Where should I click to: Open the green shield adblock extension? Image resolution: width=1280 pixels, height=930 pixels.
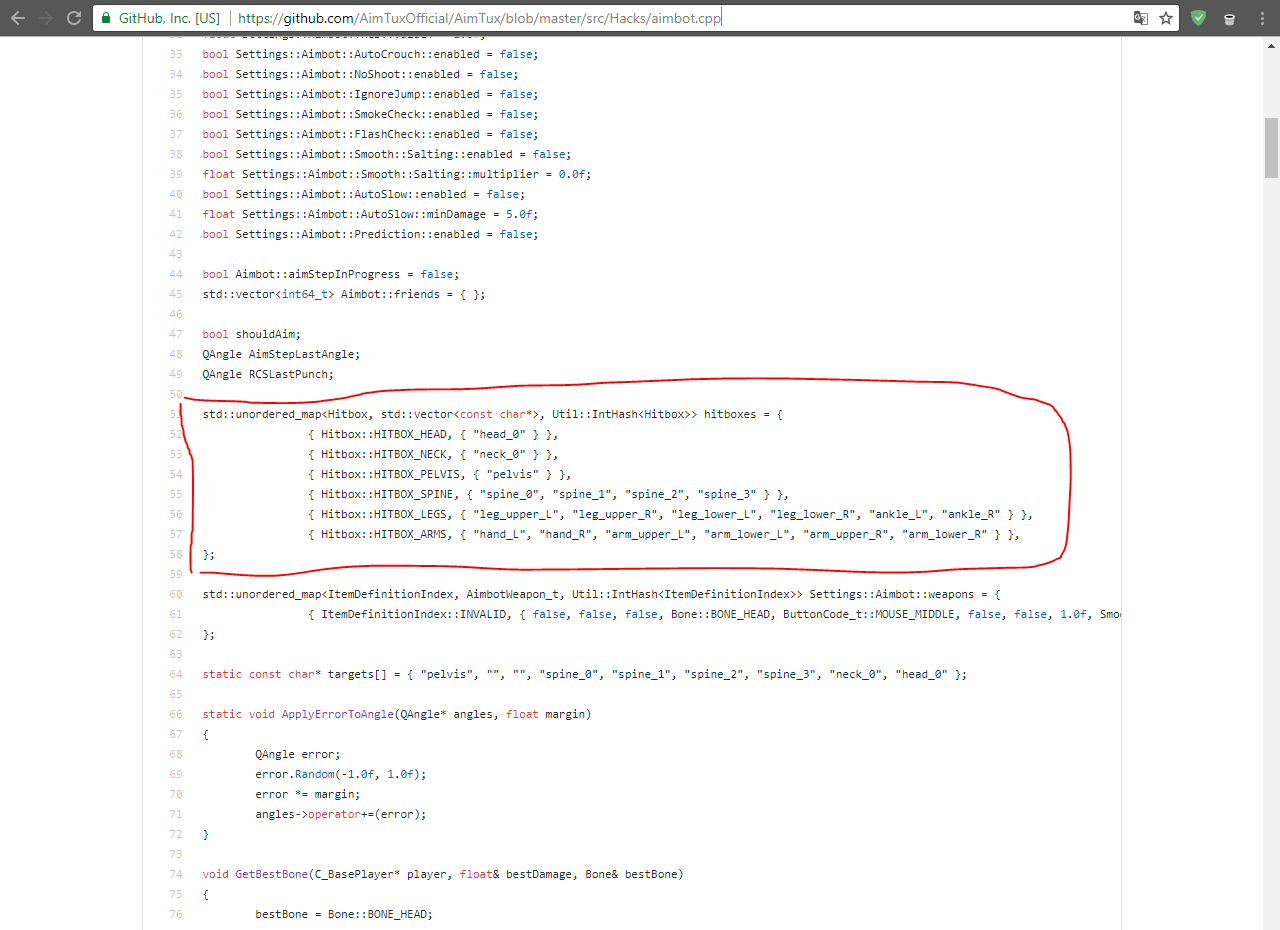click(1198, 18)
